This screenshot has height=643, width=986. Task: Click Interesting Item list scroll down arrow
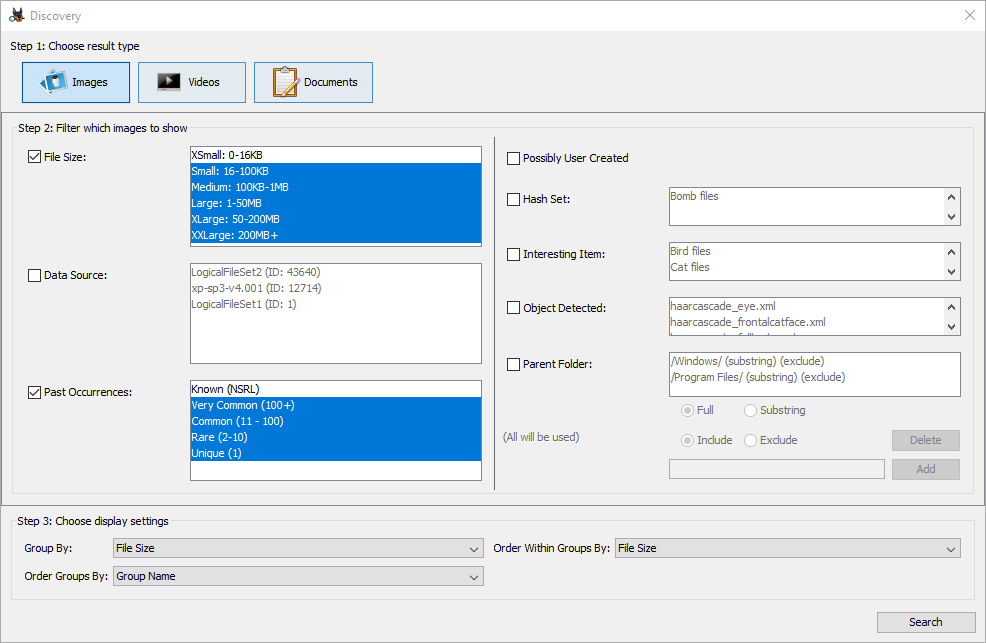point(951,272)
